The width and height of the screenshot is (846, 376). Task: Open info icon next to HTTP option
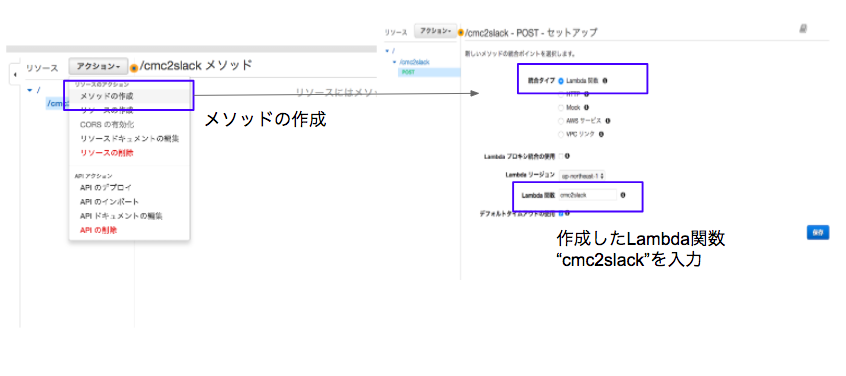pos(586,94)
